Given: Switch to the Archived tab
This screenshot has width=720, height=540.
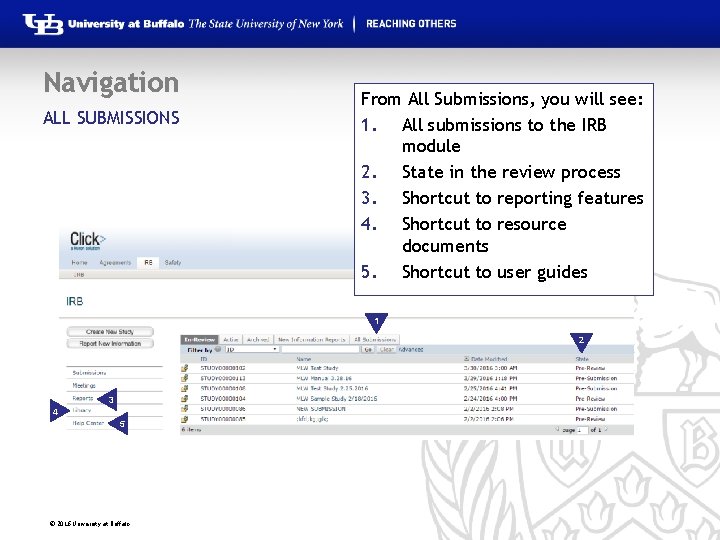Looking at the screenshot, I should click(x=258, y=339).
